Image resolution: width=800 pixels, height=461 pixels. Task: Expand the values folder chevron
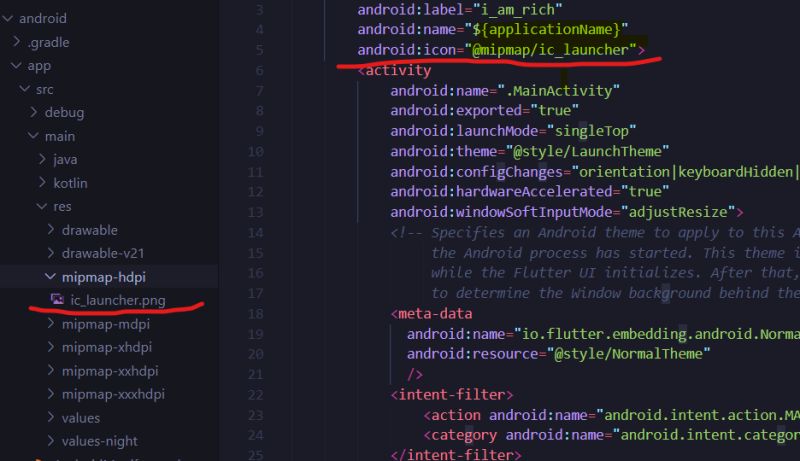[x=51, y=417]
